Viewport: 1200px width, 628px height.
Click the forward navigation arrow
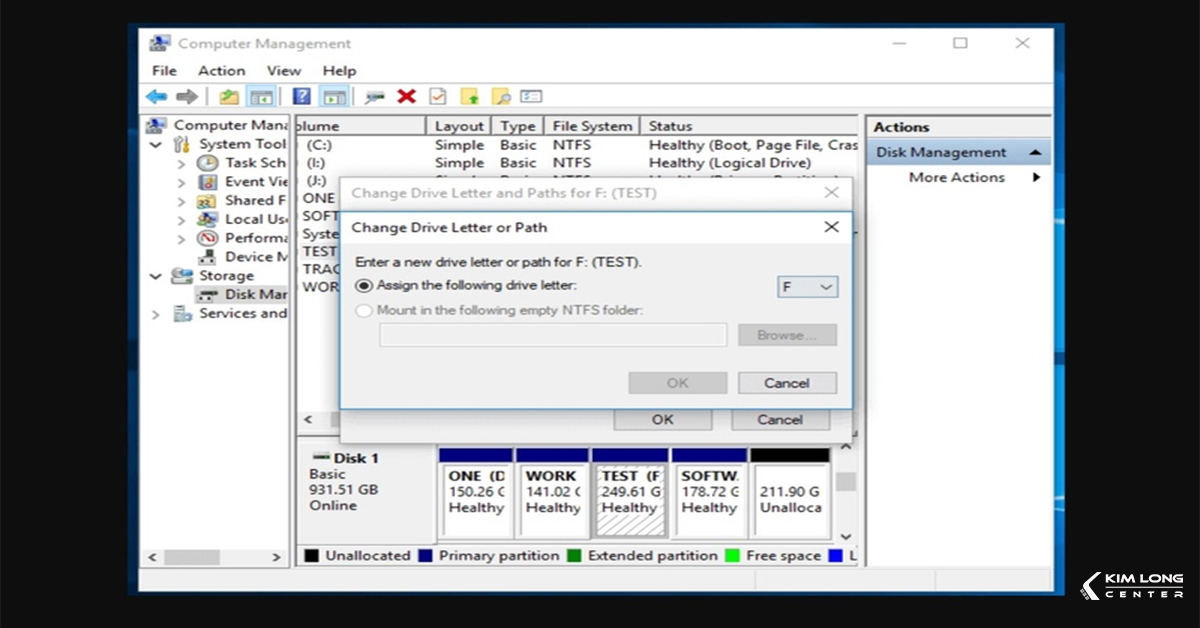[187, 95]
